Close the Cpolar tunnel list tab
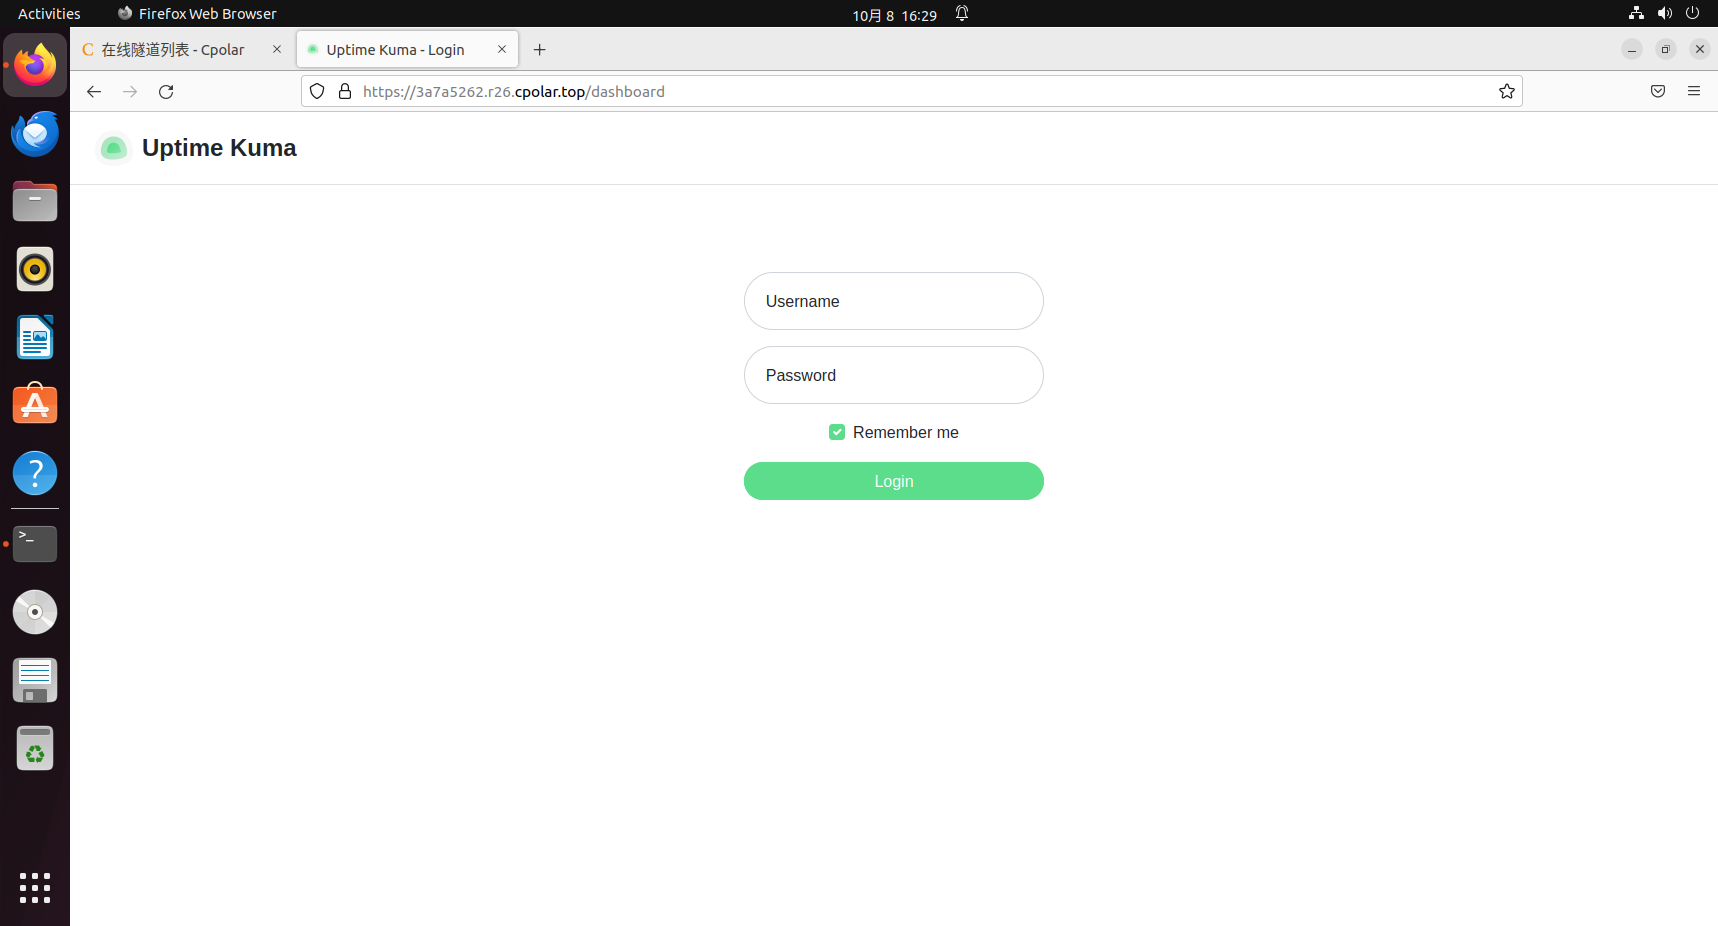 (x=277, y=49)
